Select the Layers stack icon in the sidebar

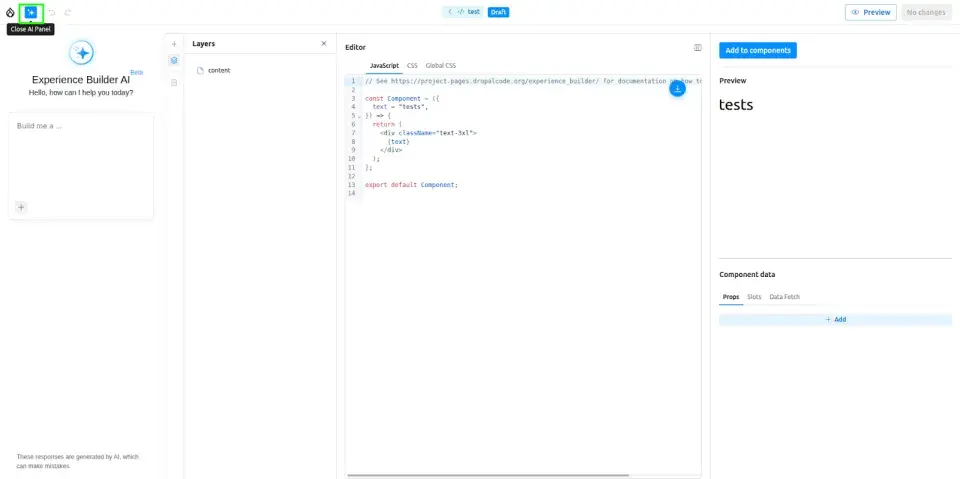(x=174, y=60)
